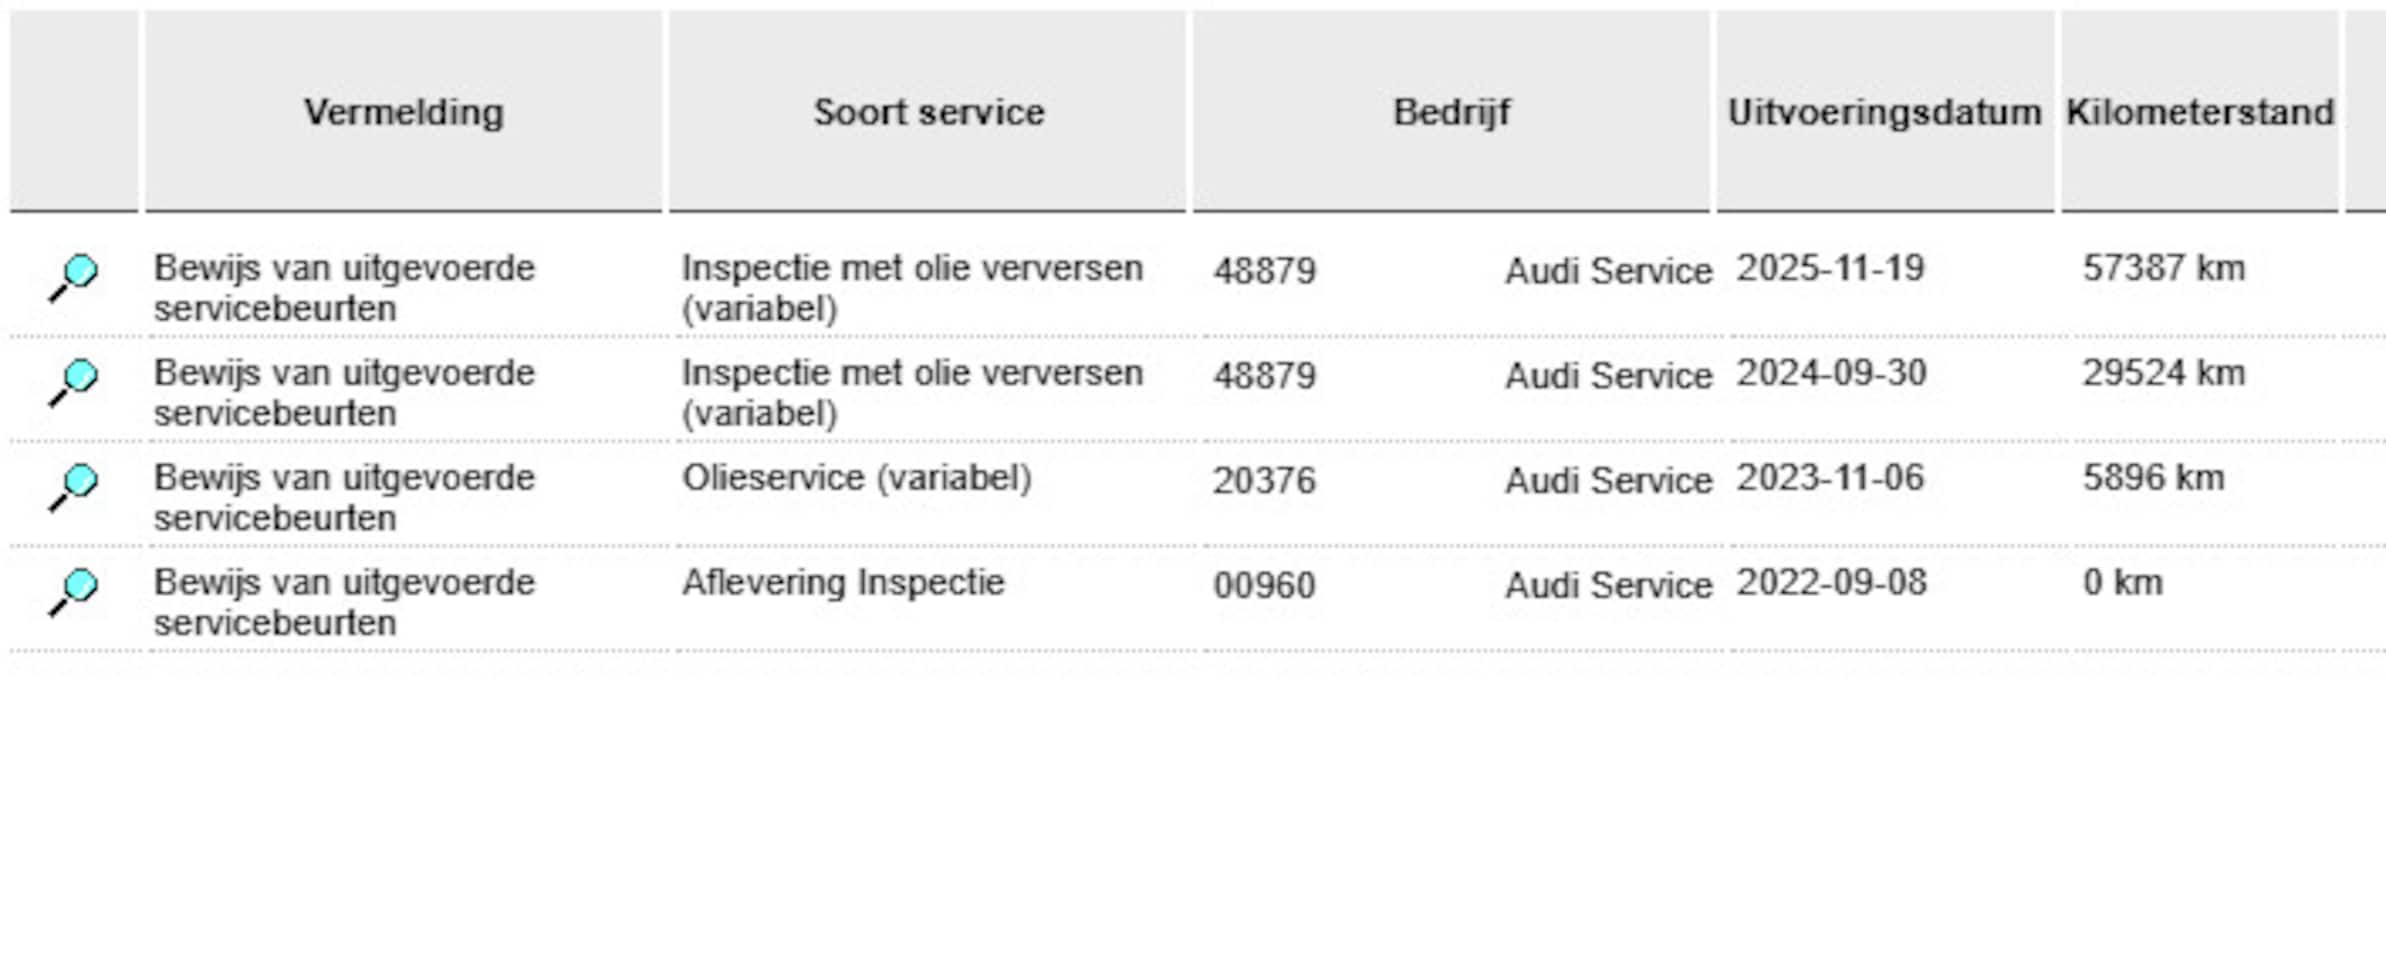Sort by Vermelding column header

pos(404,112)
